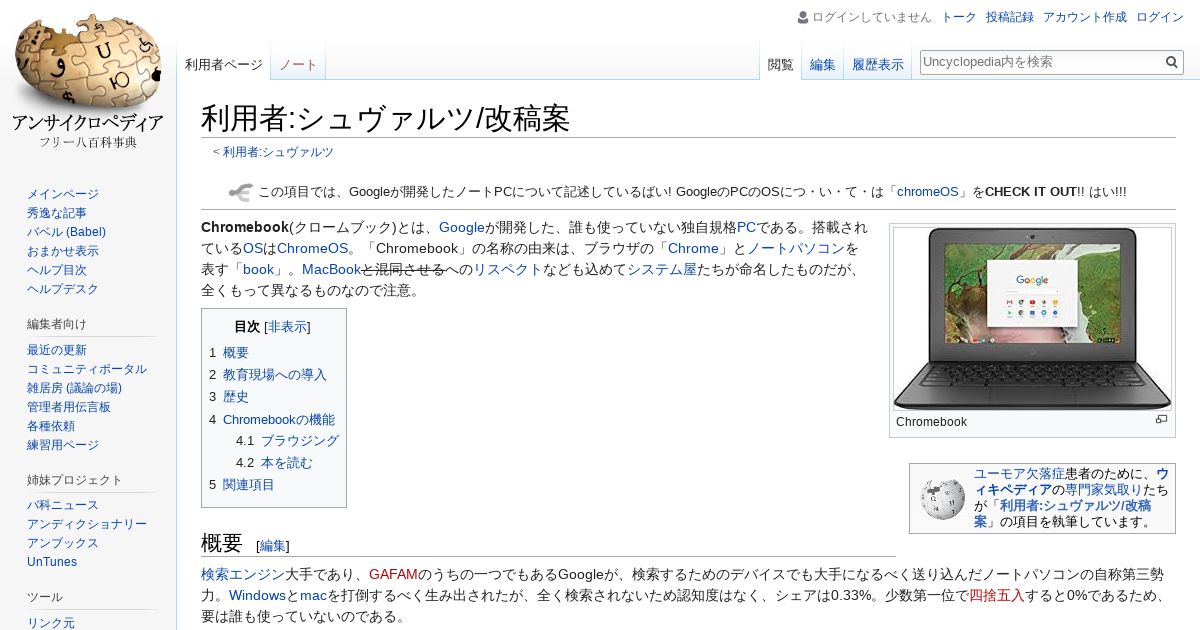Enlarge the Chromebook image via the magnify icon
The width and height of the screenshot is (1200, 630).
(1161, 420)
